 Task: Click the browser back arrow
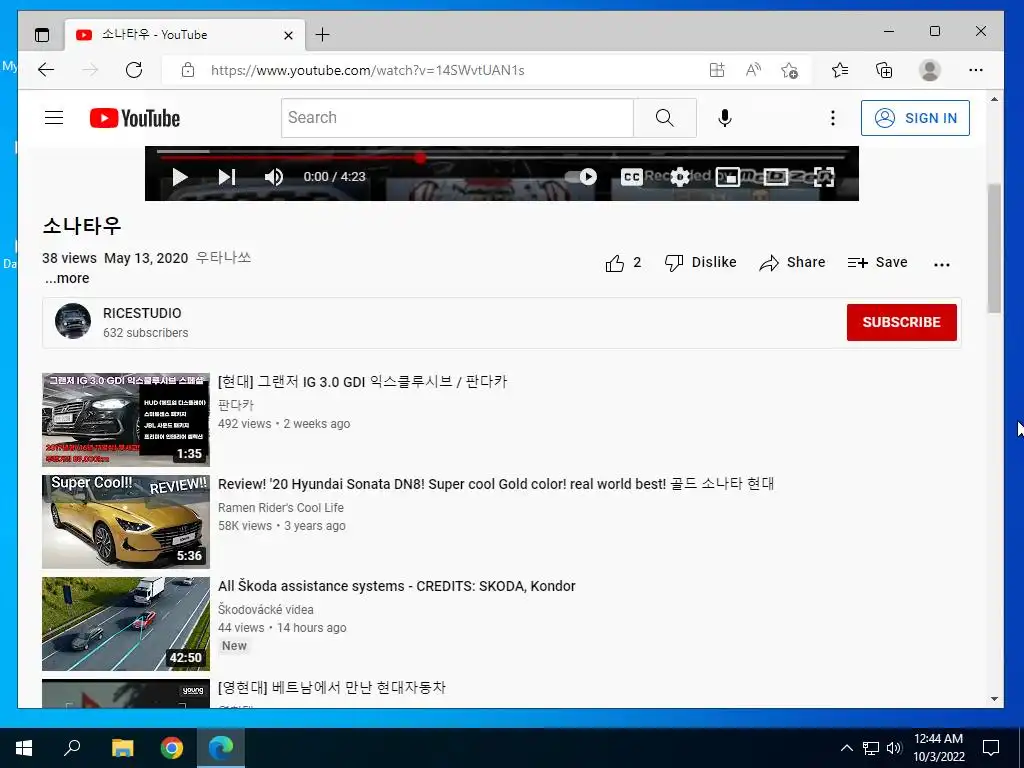[46, 70]
